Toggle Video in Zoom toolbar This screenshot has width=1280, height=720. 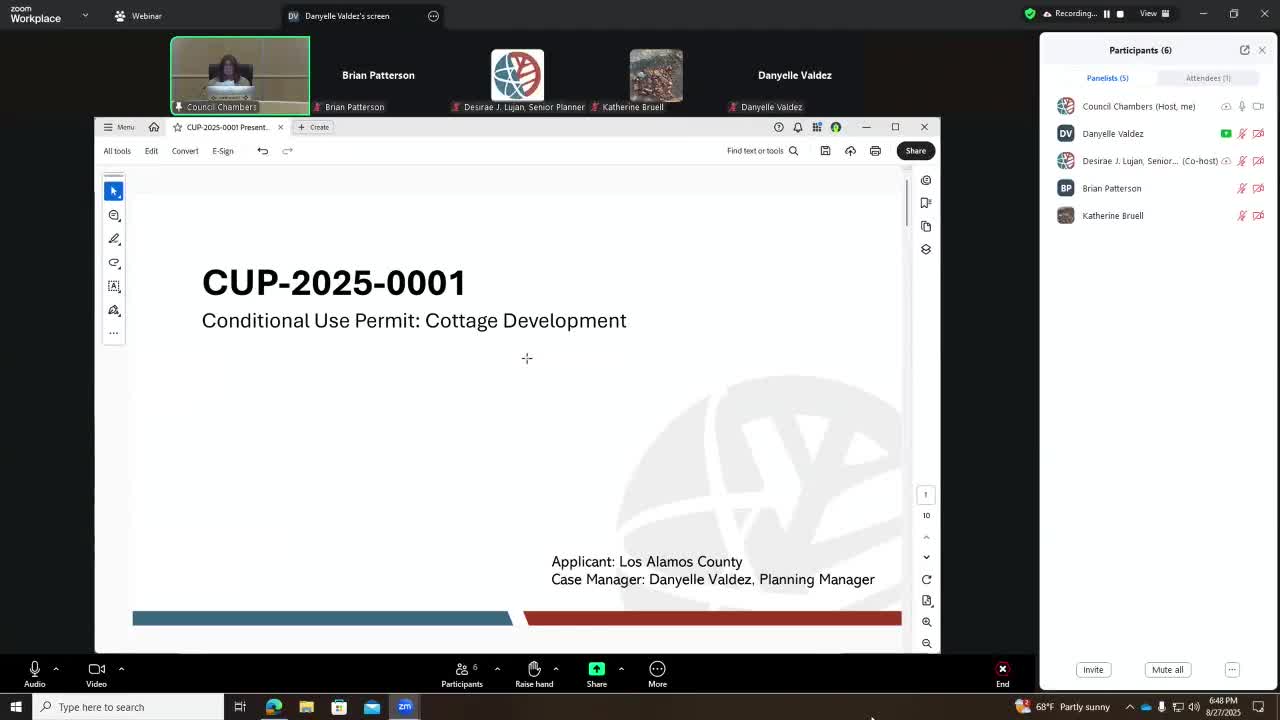[x=96, y=674]
